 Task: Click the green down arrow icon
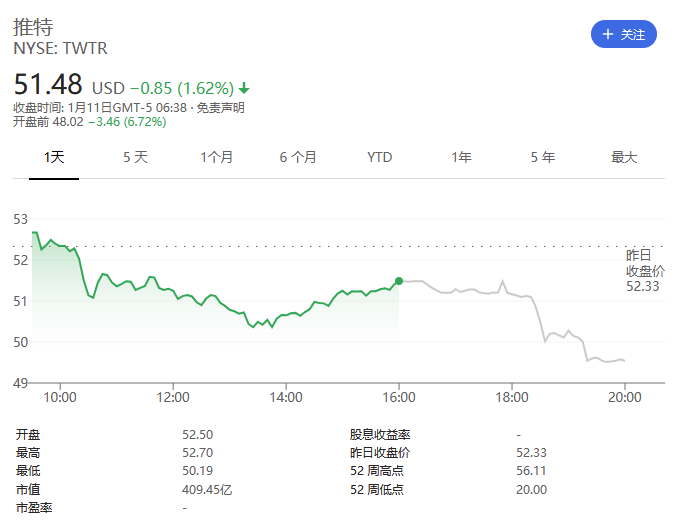tap(244, 88)
